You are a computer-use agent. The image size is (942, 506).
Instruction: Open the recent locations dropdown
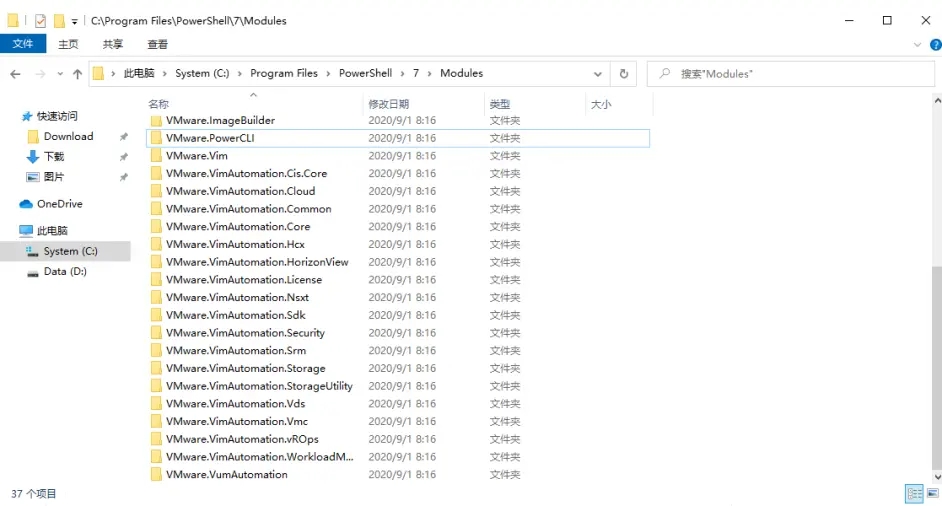(x=60, y=74)
